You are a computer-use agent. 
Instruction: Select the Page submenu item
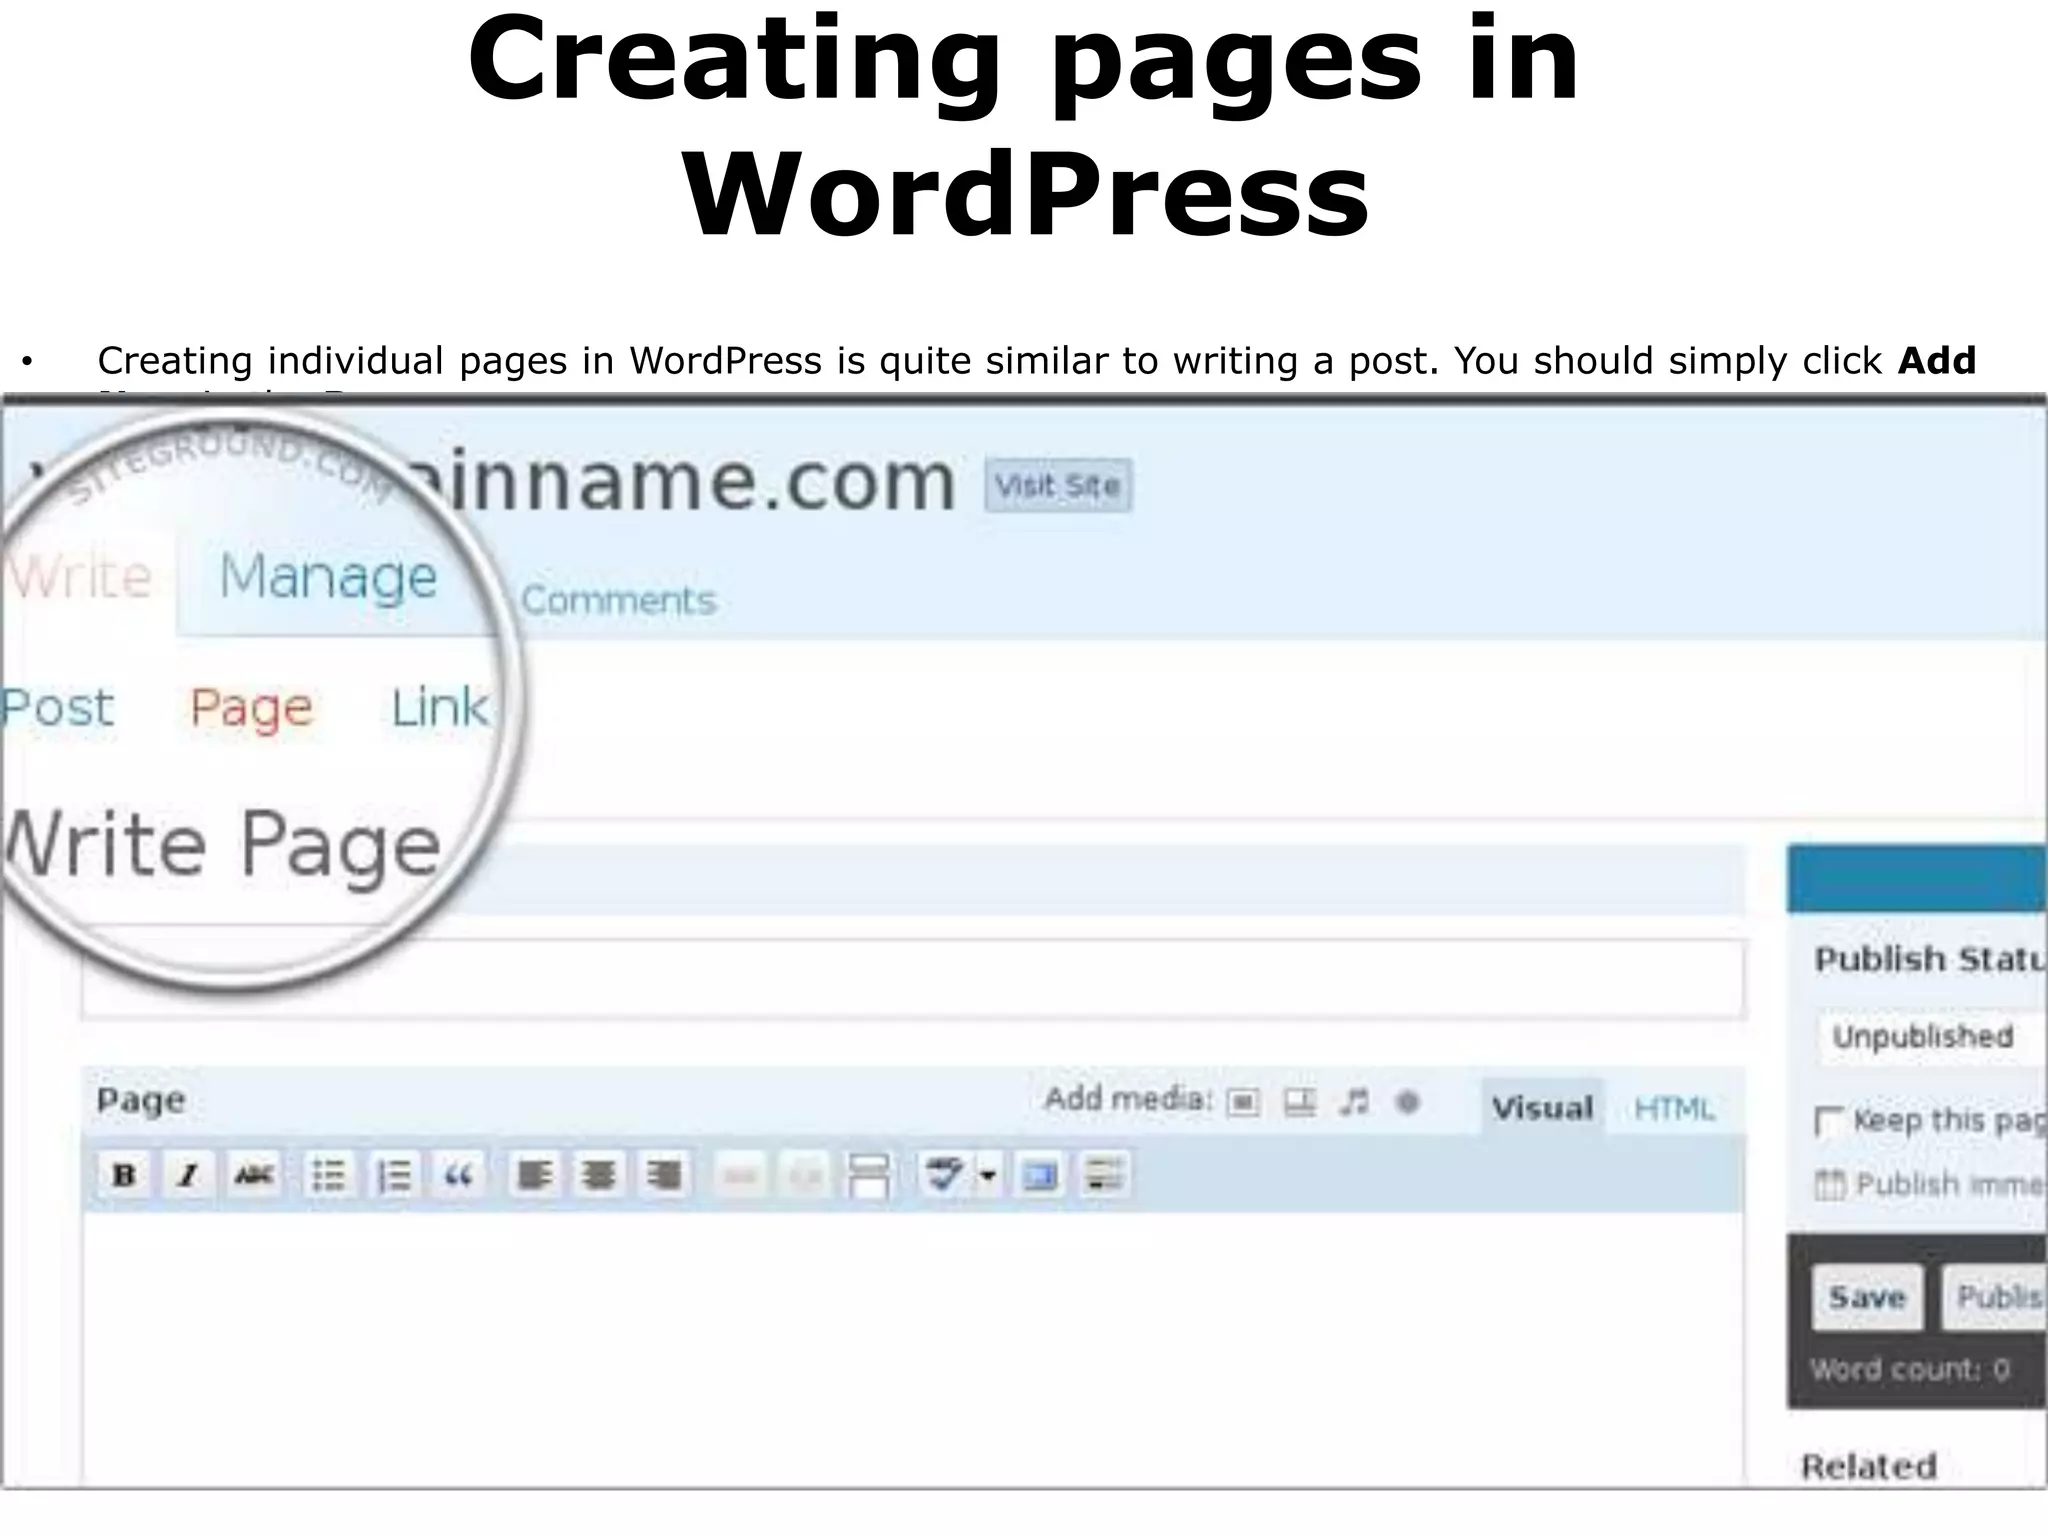(252, 709)
